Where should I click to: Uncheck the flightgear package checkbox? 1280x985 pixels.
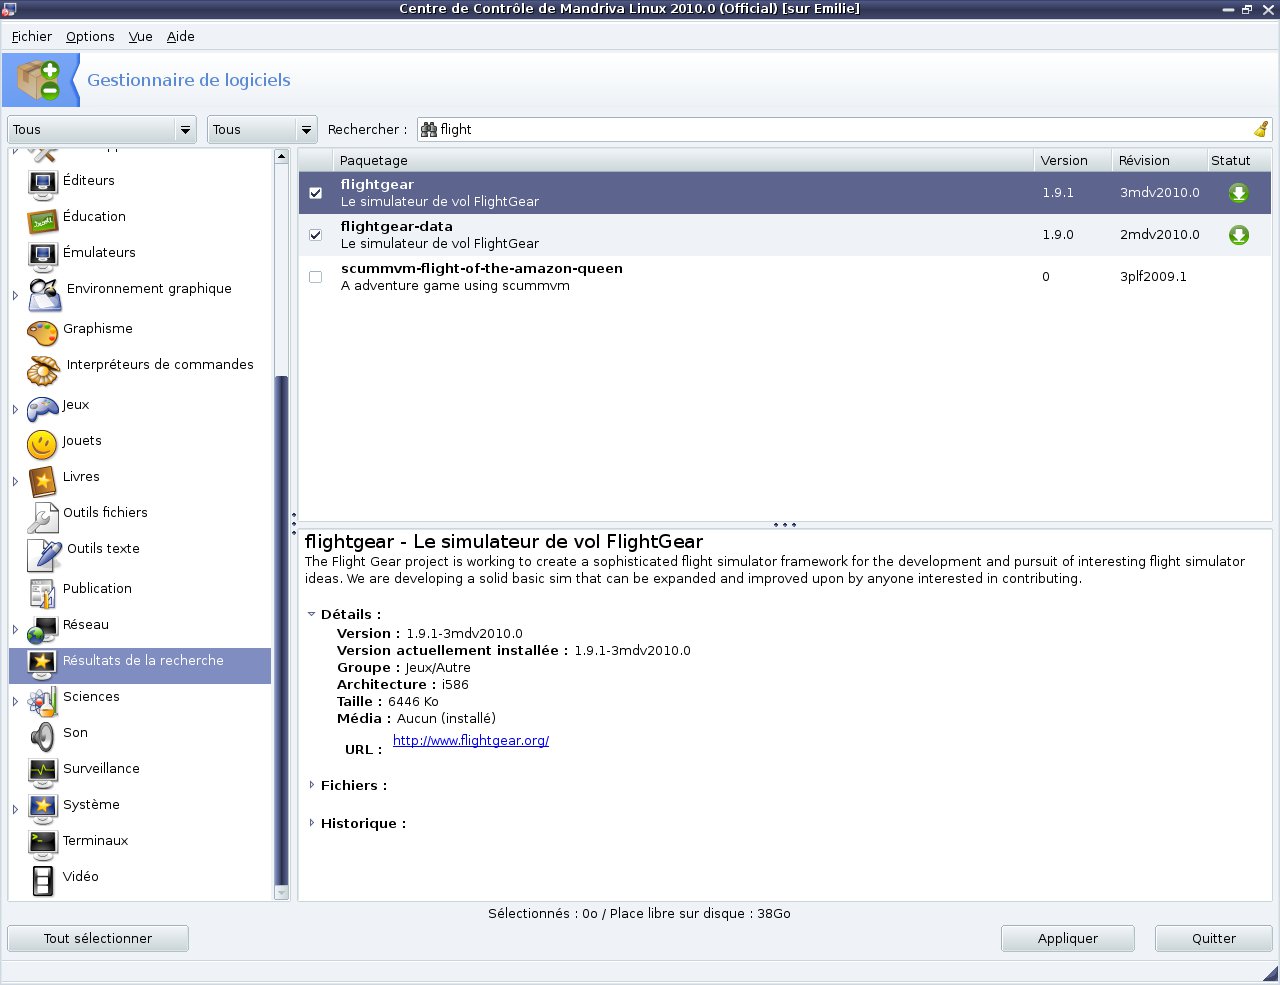coord(316,193)
